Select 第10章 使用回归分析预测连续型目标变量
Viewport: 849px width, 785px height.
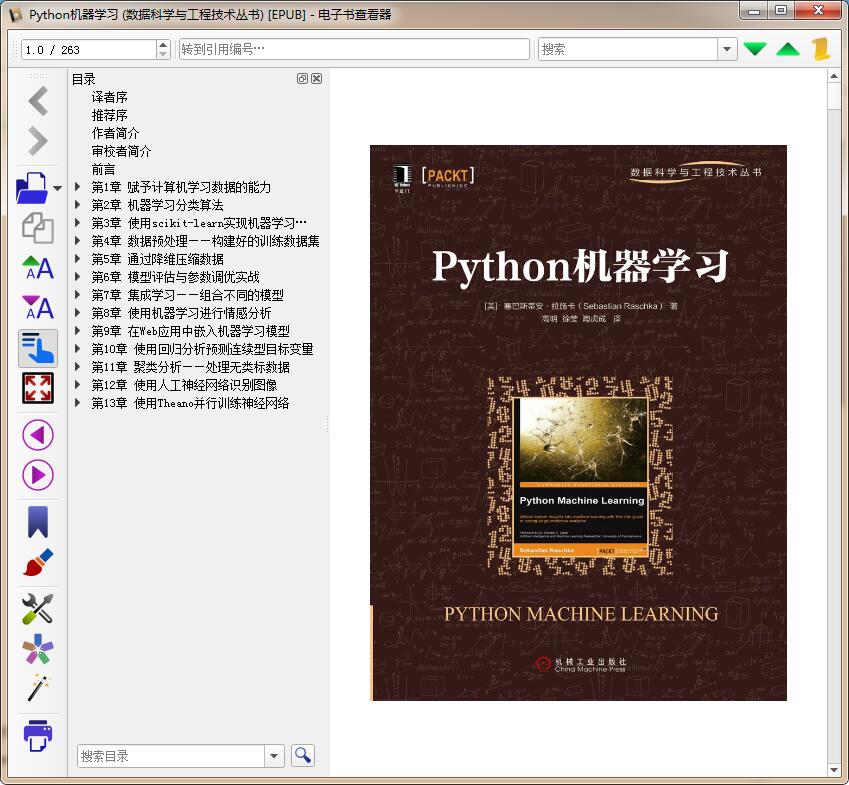[203, 349]
